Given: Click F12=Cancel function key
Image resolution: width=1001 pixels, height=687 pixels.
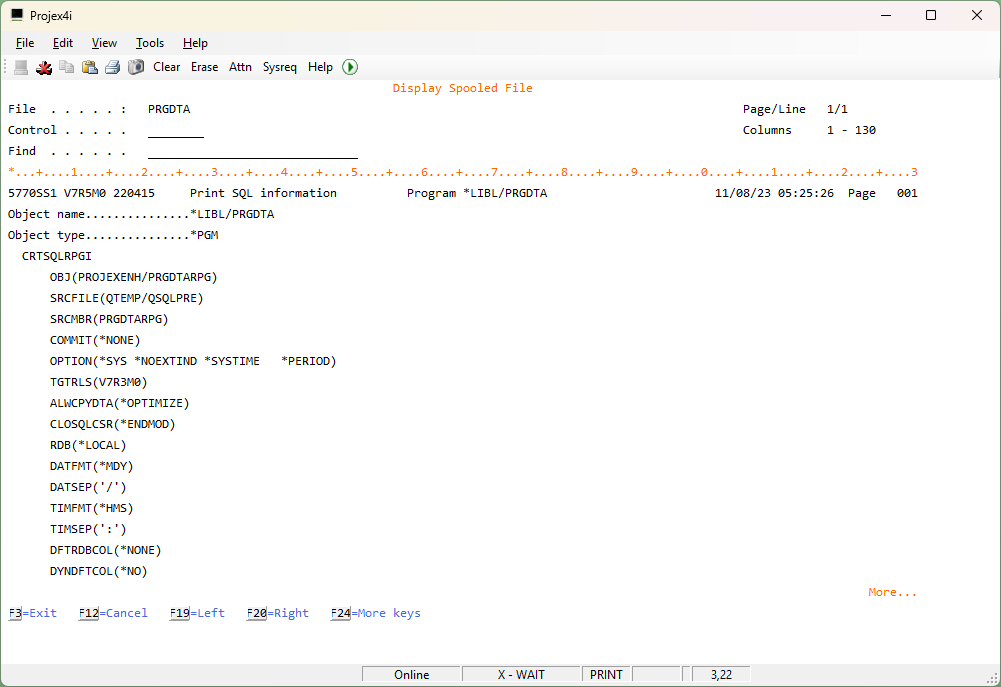Looking at the screenshot, I should (113, 614).
